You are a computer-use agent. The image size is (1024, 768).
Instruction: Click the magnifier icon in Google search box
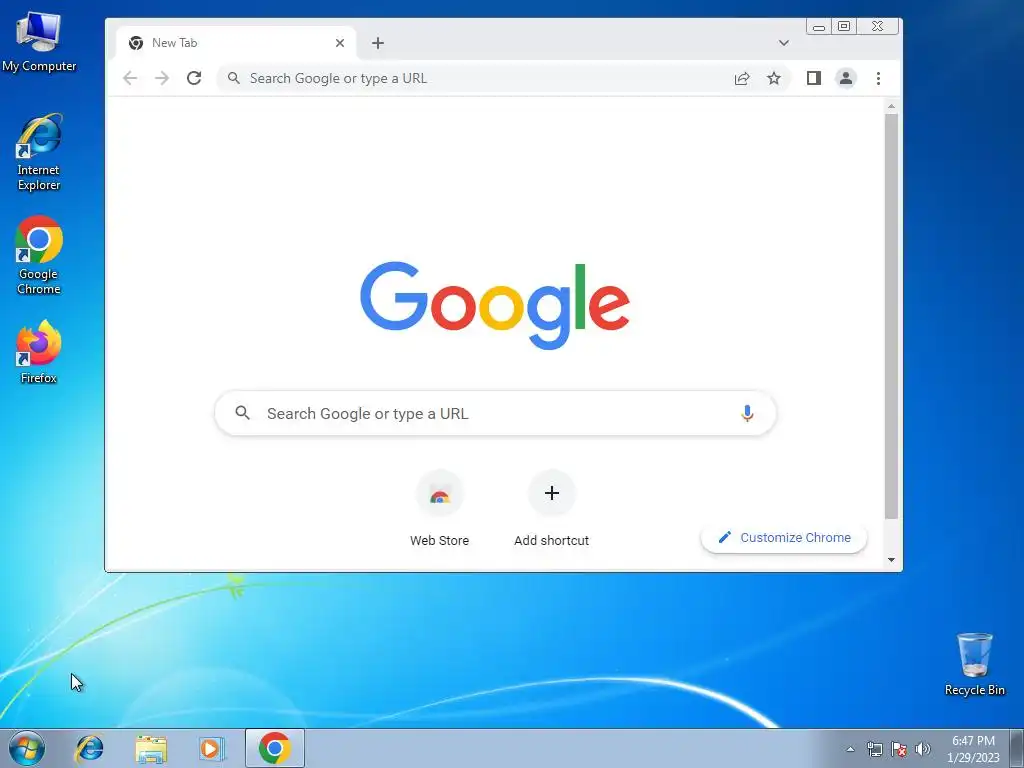point(242,413)
